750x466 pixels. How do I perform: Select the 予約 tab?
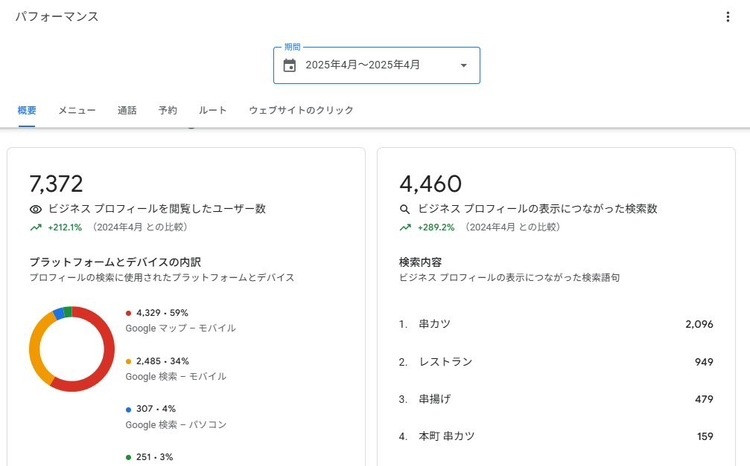[167, 110]
